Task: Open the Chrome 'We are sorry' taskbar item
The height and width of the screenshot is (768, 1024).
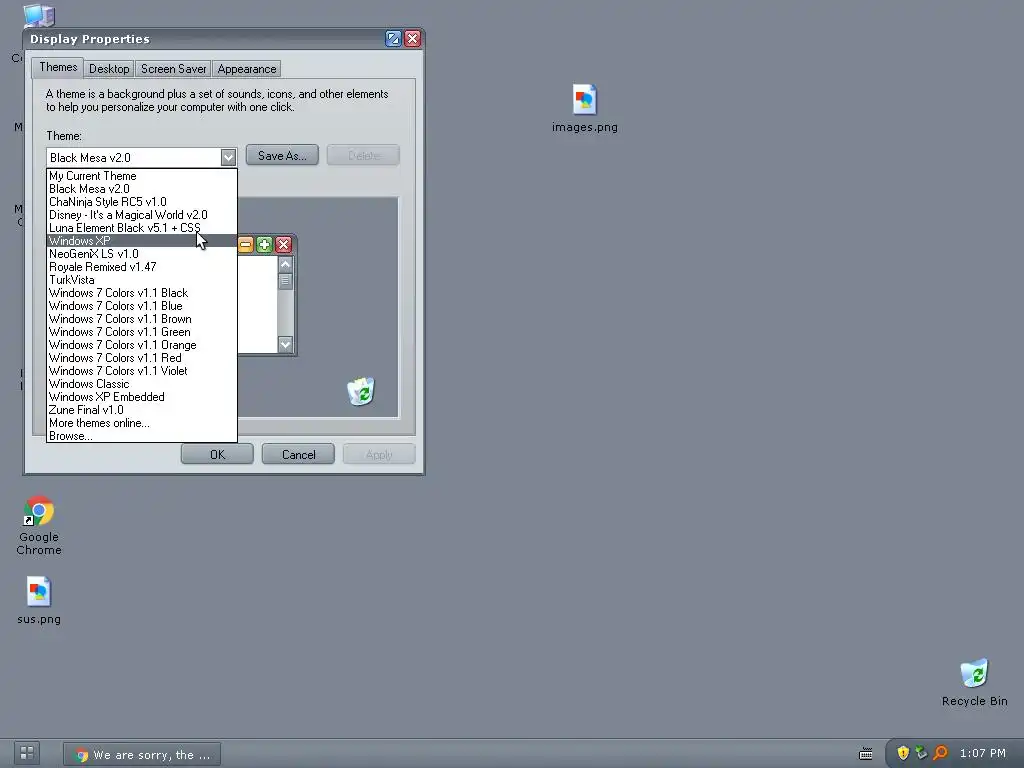Action: coord(142,754)
